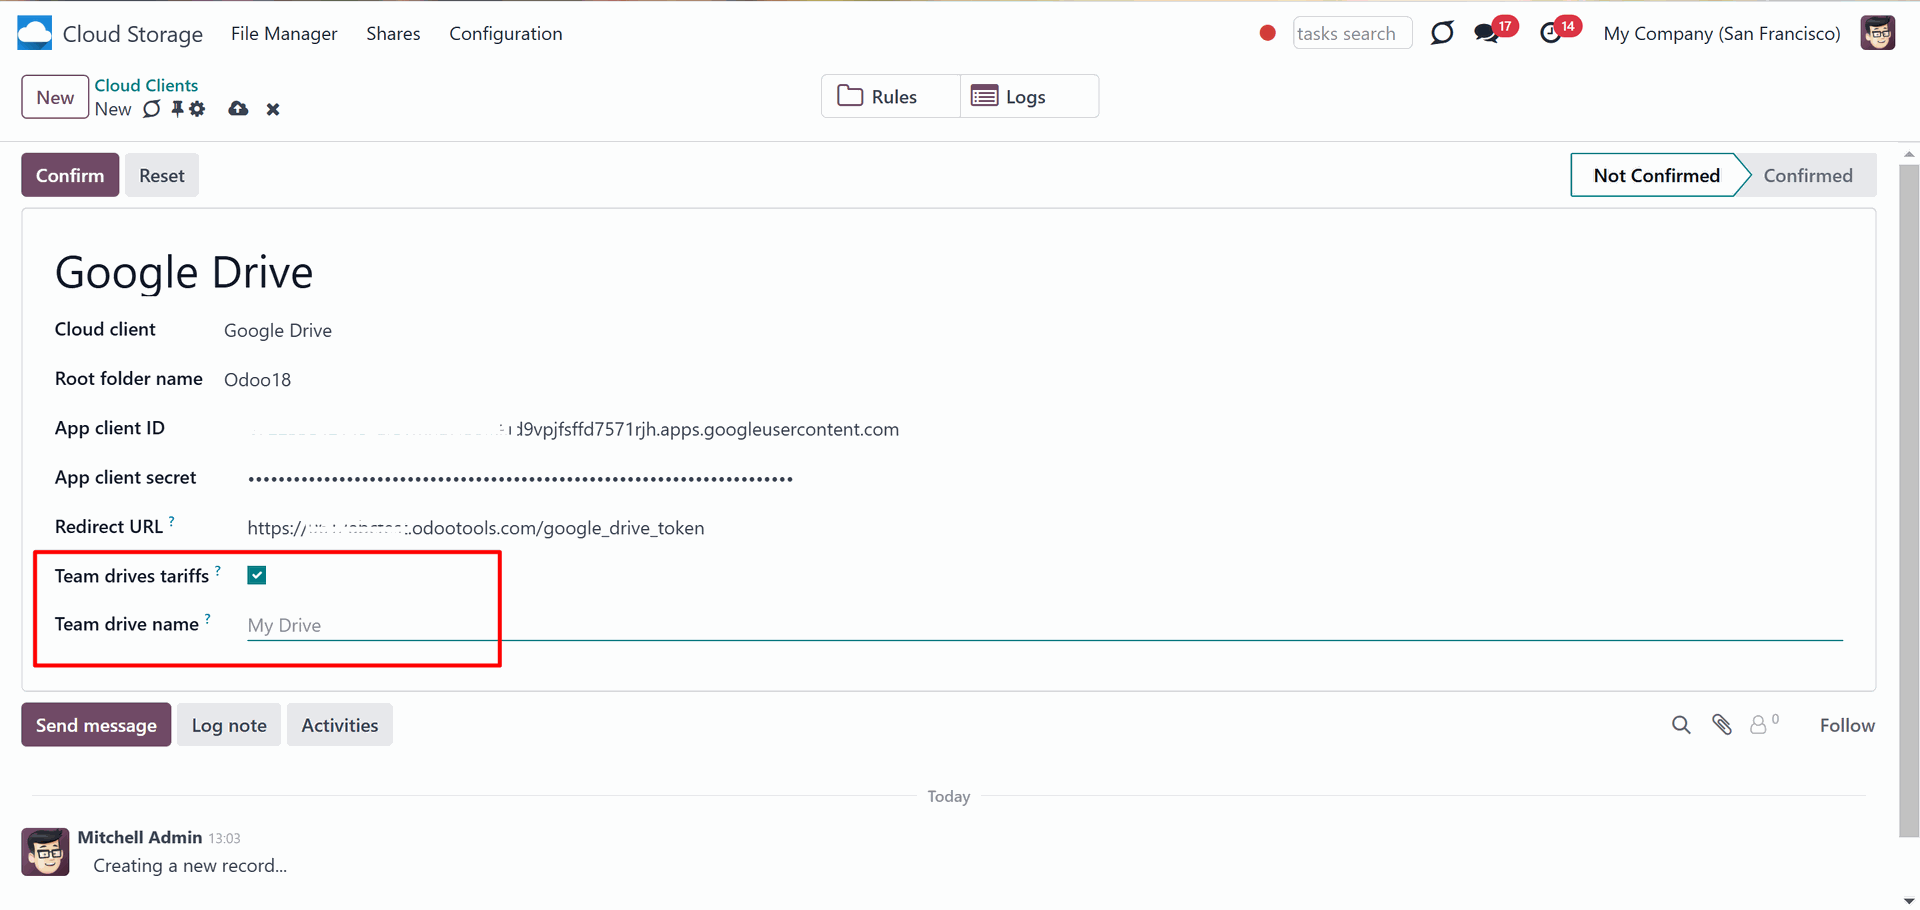The image size is (1920, 910).
Task: Go back via the Cloud Clients breadcrumb
Action: 146,85
